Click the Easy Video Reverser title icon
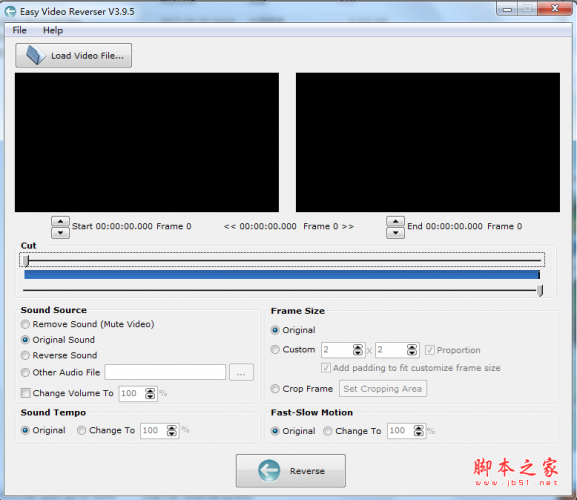This screenshot has width=577, height=500. click(x=10, y=11)
